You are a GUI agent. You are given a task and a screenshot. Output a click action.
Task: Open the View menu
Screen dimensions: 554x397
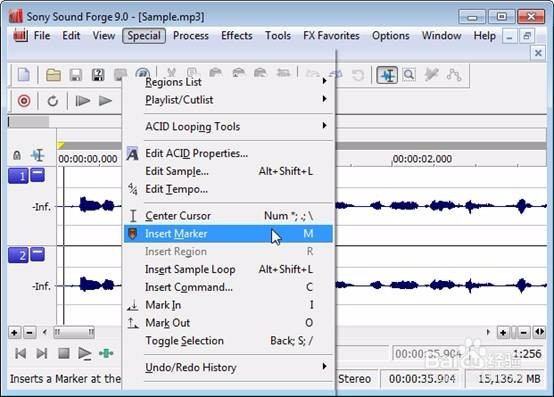[104, 36]
